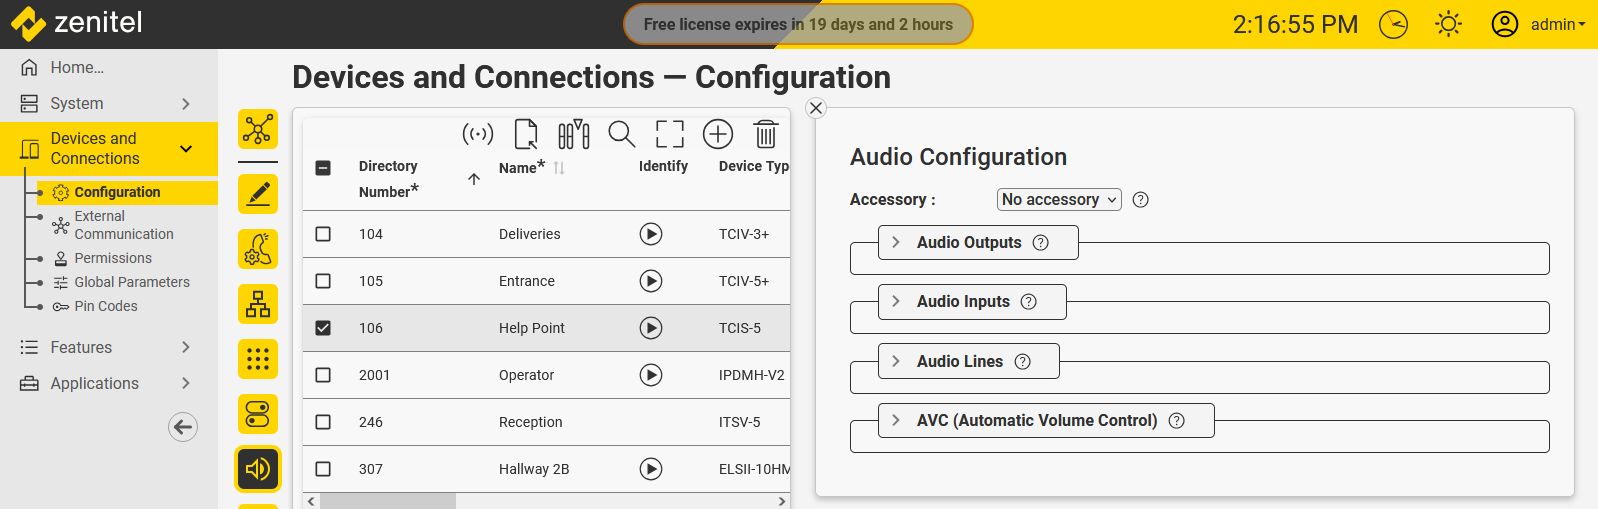Click the dial pad grid icon
Screen dimensions: 1598x509
click(258, 359)
